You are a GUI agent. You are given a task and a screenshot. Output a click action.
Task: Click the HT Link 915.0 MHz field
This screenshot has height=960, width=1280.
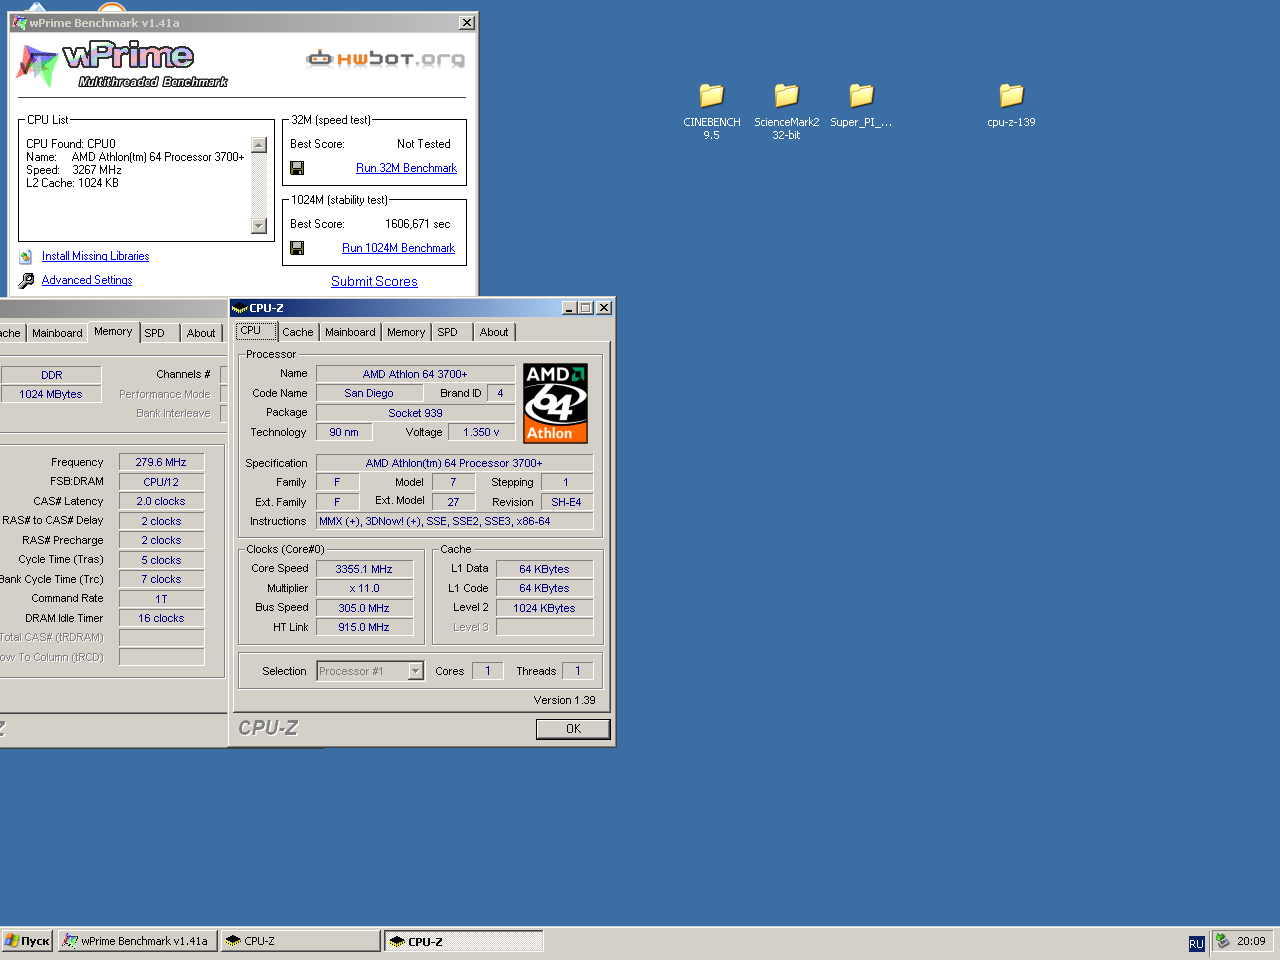click(364, 628)
